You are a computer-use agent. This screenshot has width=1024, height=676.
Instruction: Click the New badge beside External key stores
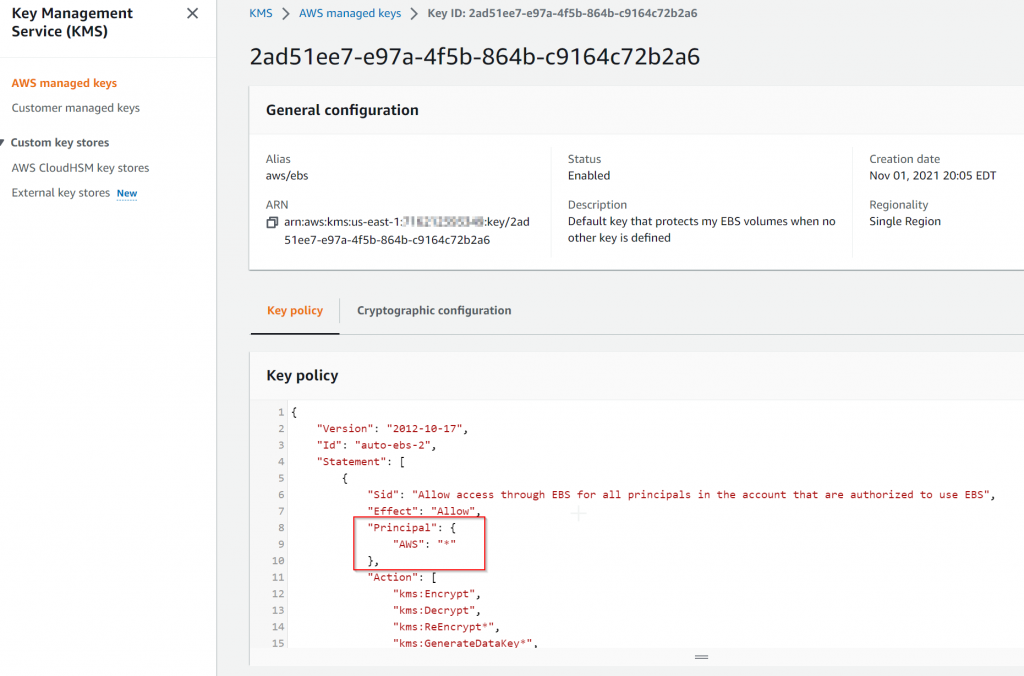click(x=127, y=193)
